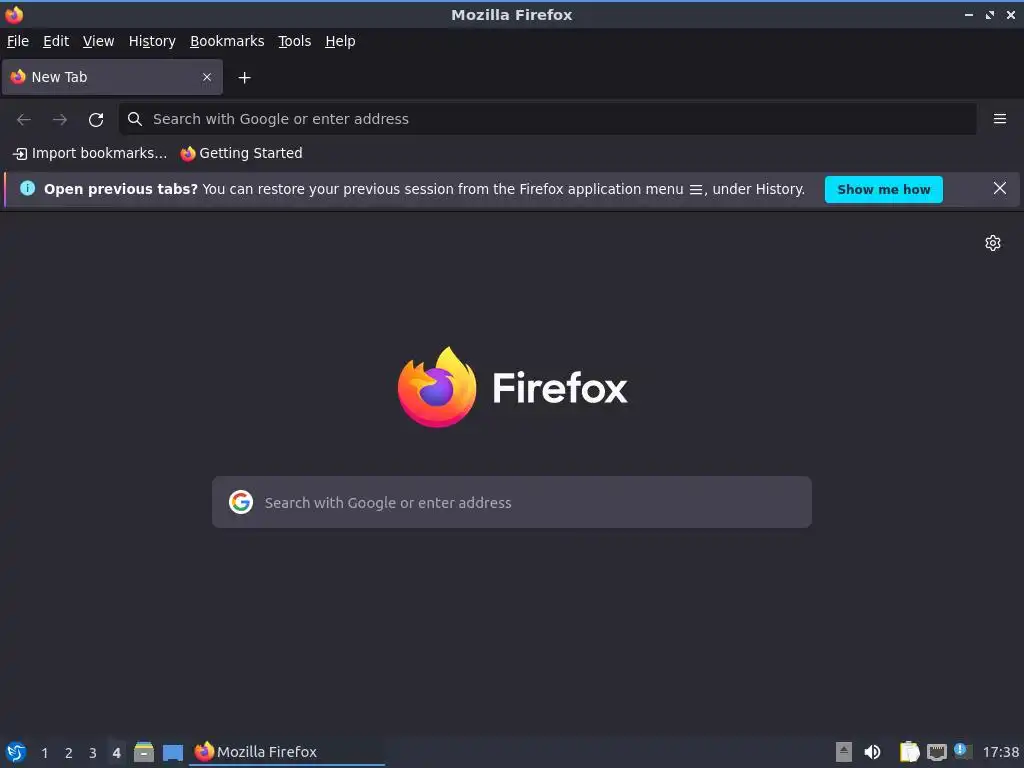Click Import bookmarks in bookmarks toolbar
The height and width of the screenshot is (768, 1024).
pyautogui.click(x=90, y=153)
